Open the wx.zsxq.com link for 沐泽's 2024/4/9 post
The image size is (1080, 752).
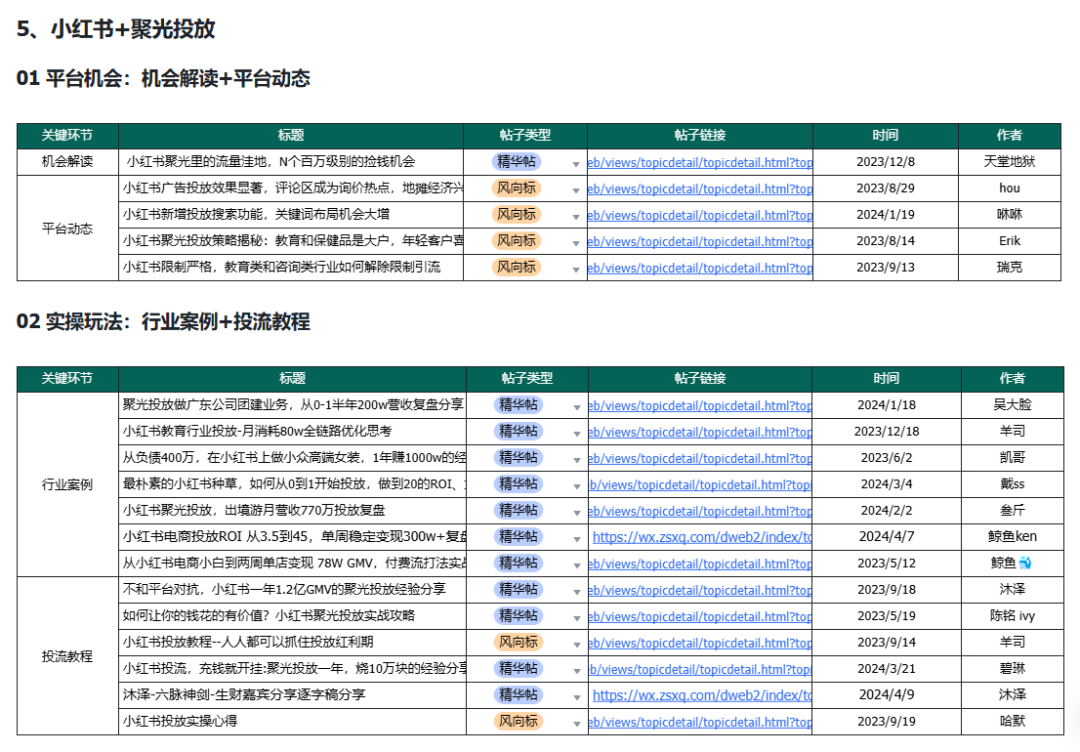pyautogui.click(x=700, y=695)
